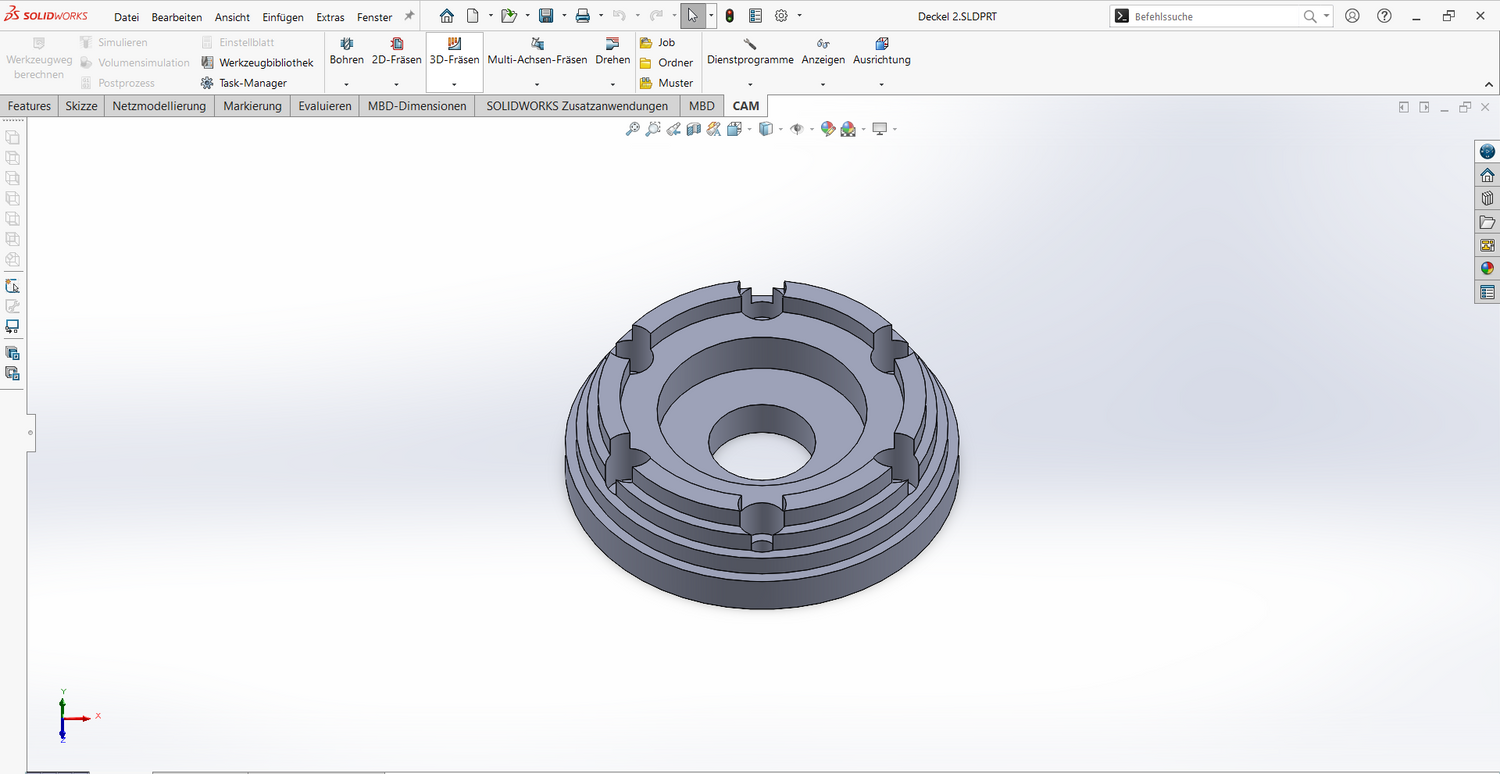Image resolution: width=1500 pixels, height=774 pixels.
Task: Click into the Befehlssuche search field
Action: (x=1215, y=17)
